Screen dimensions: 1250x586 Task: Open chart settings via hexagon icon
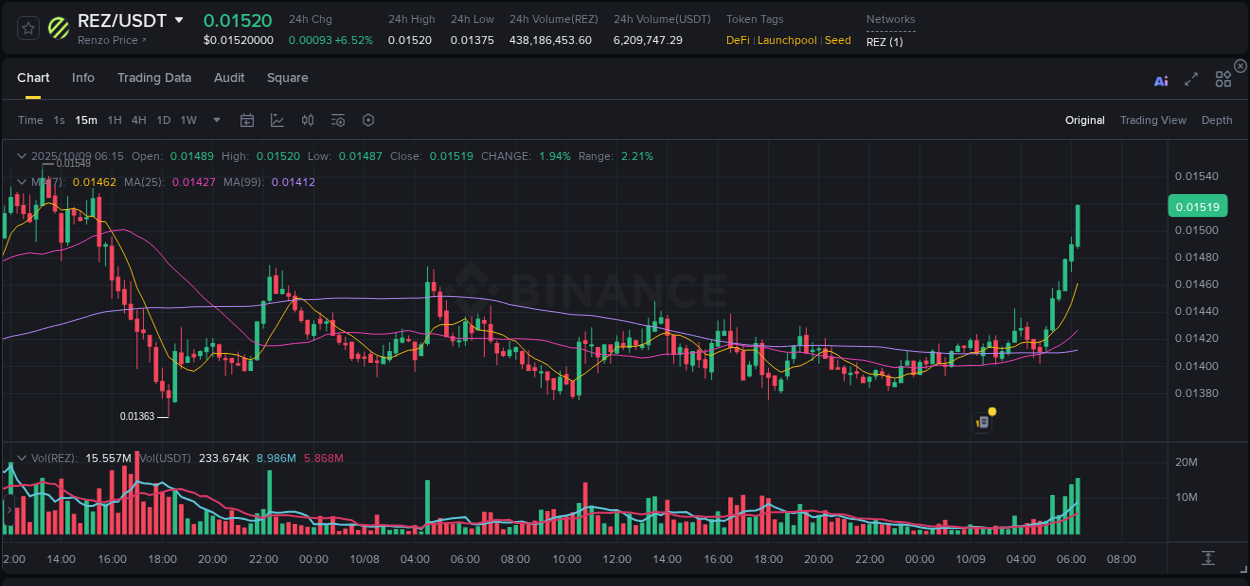coord(367,120)
